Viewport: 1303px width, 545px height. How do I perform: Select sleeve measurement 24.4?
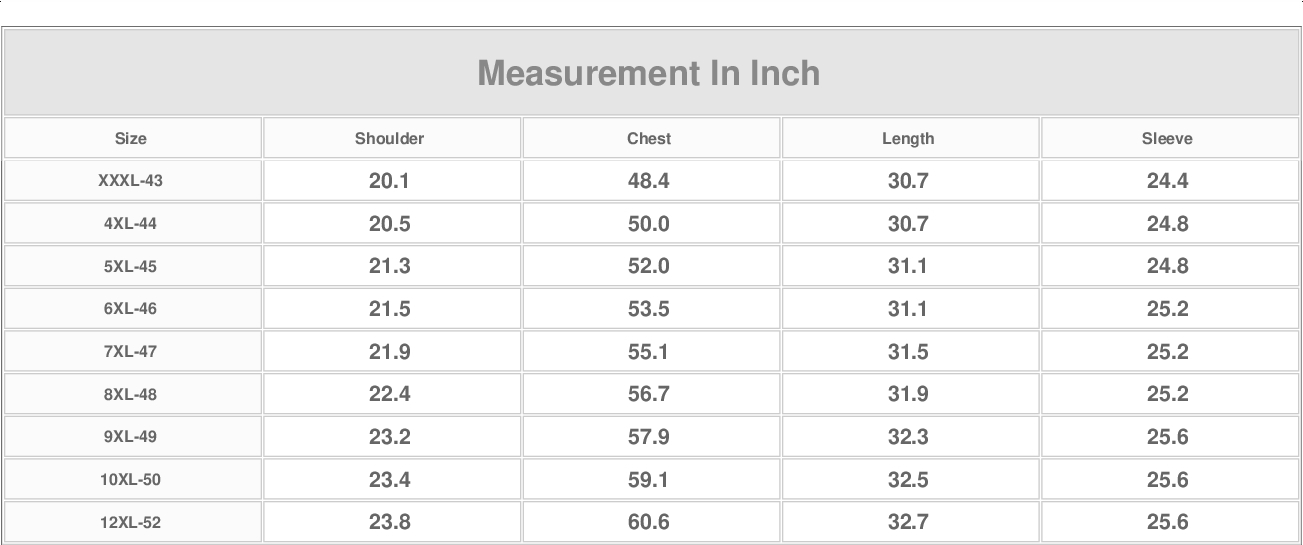pos(1167,181)
